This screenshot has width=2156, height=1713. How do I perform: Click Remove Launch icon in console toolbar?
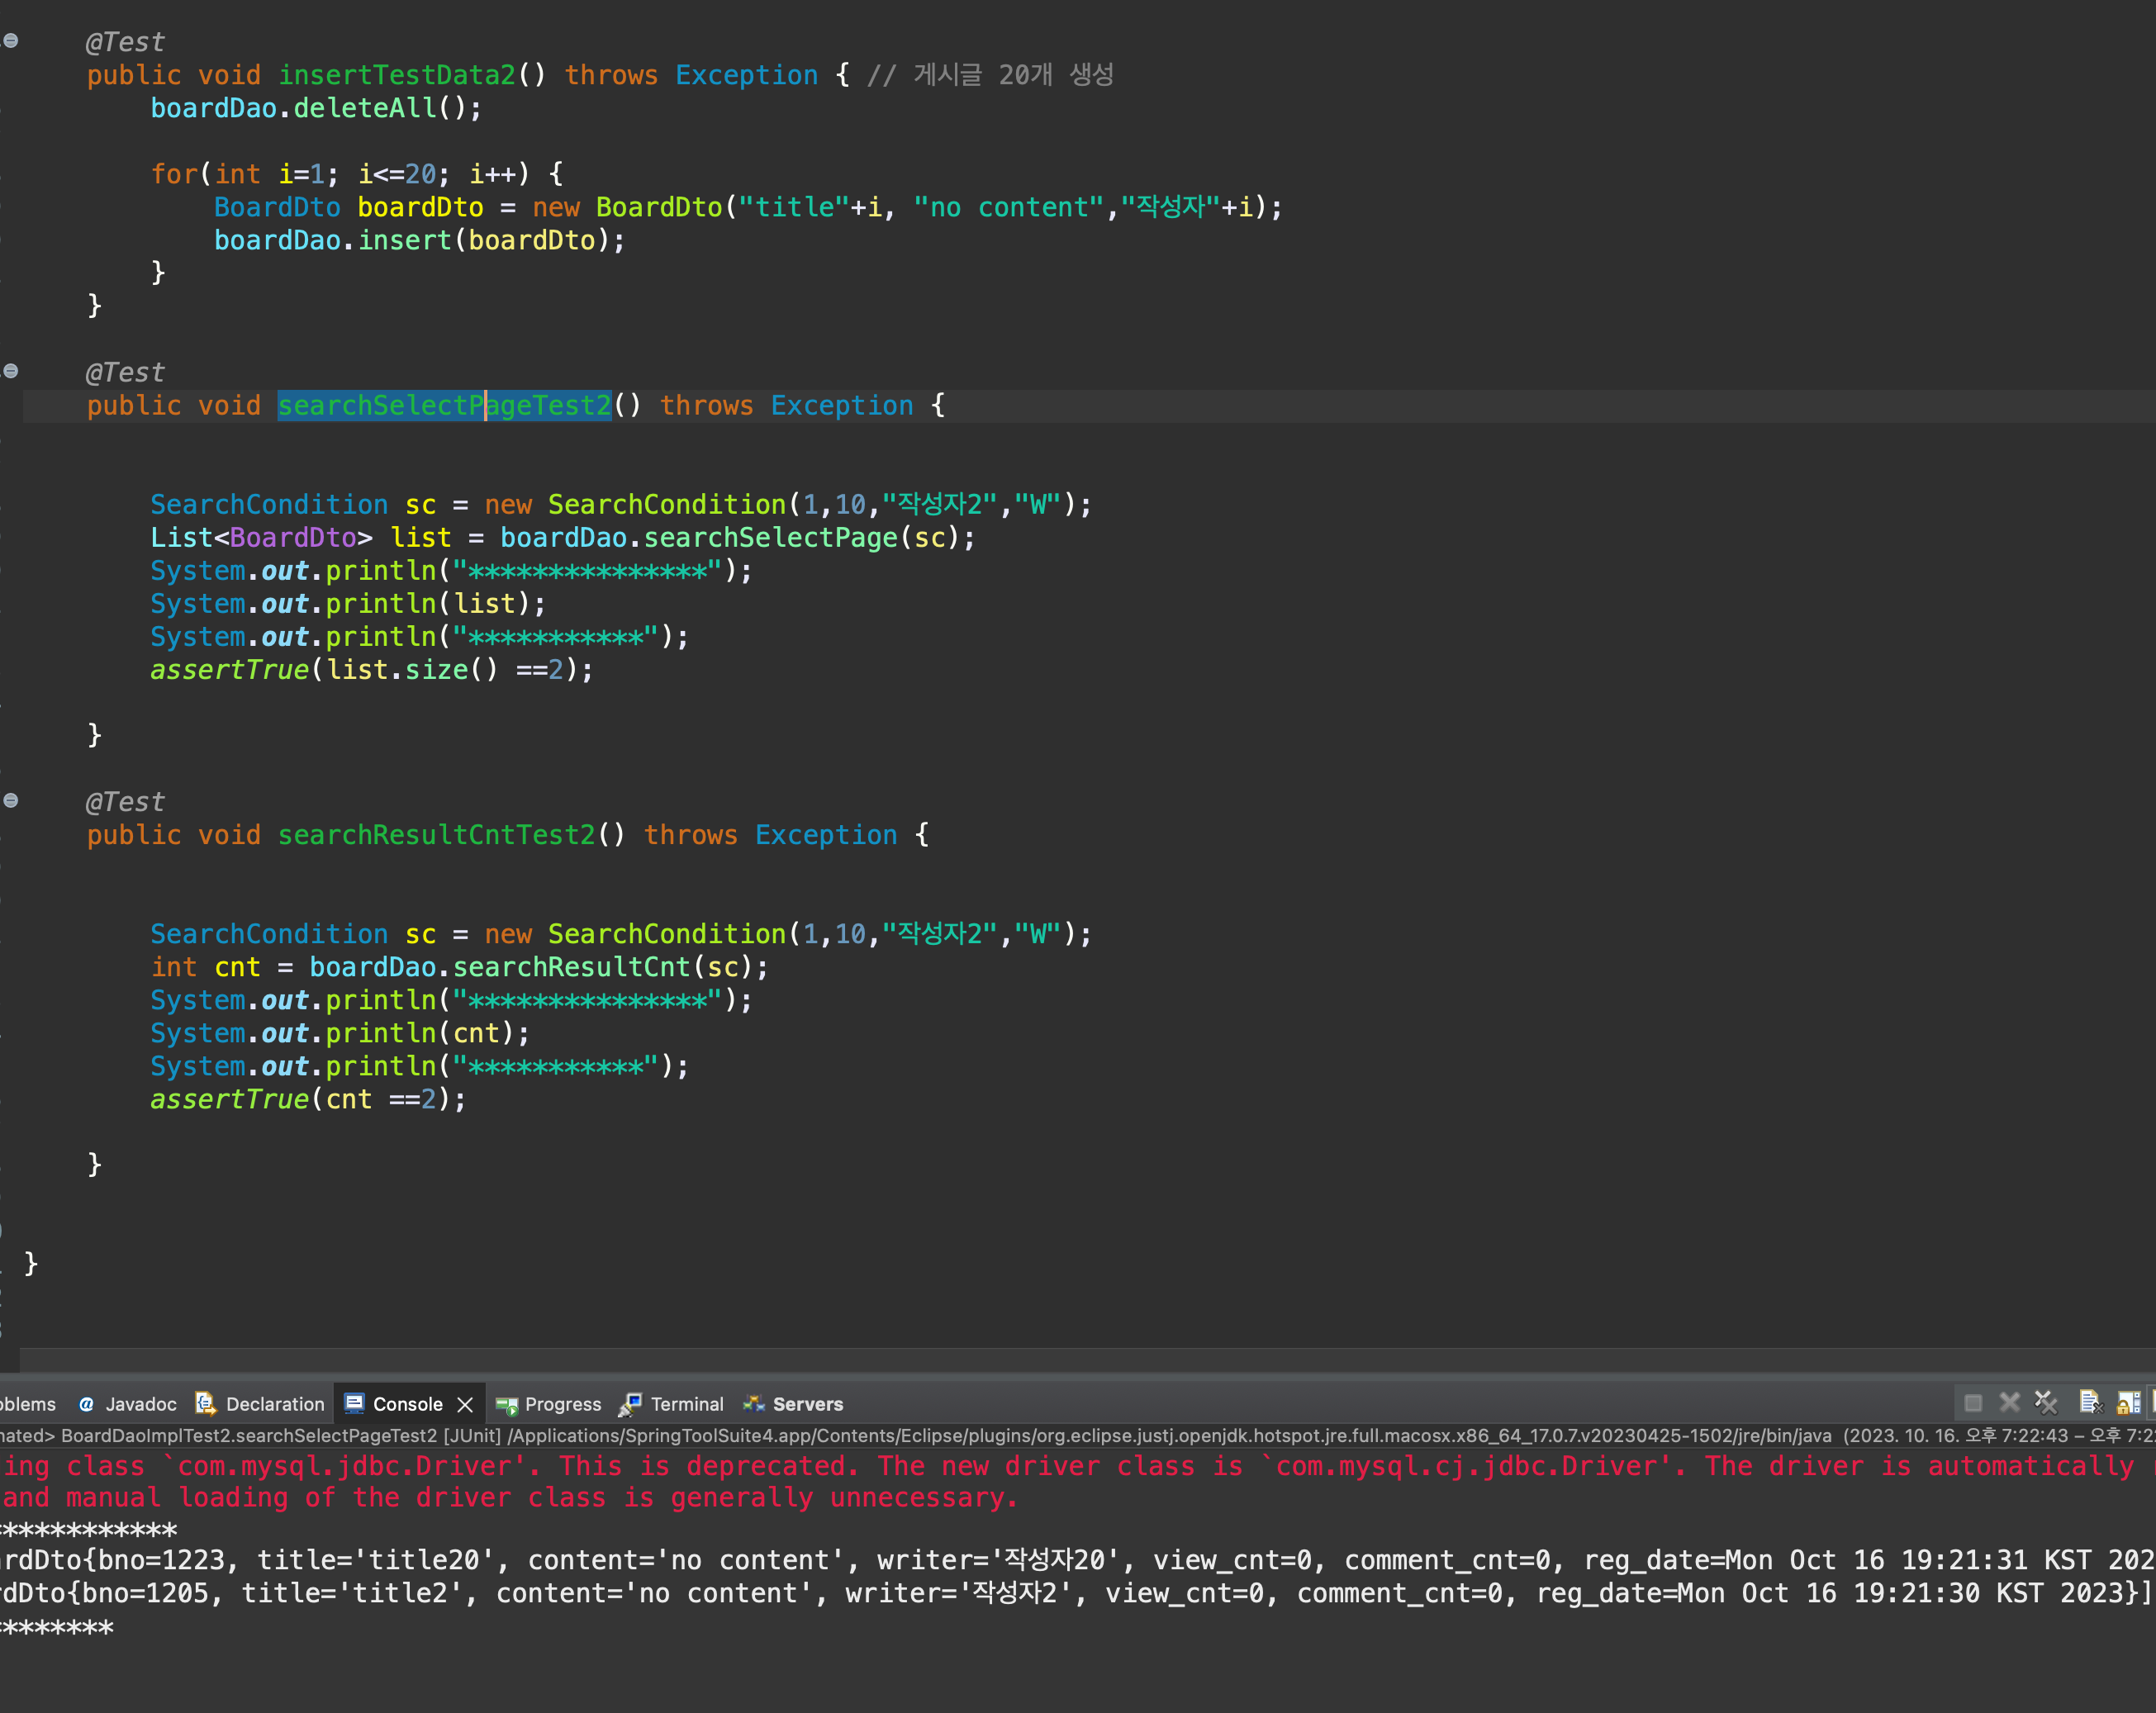click(2009, 1403)
